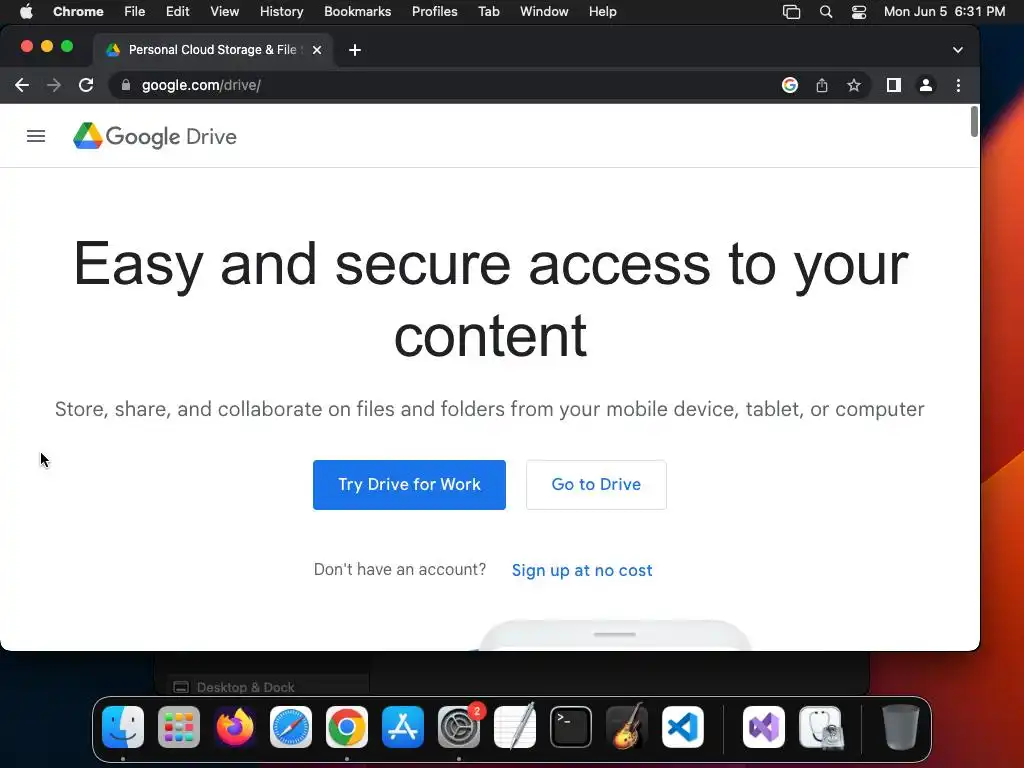Bookmark this page with the star icon
The width and height of the screenshot is (1024, 768).
pyautogui.click(x=854, y=85)
